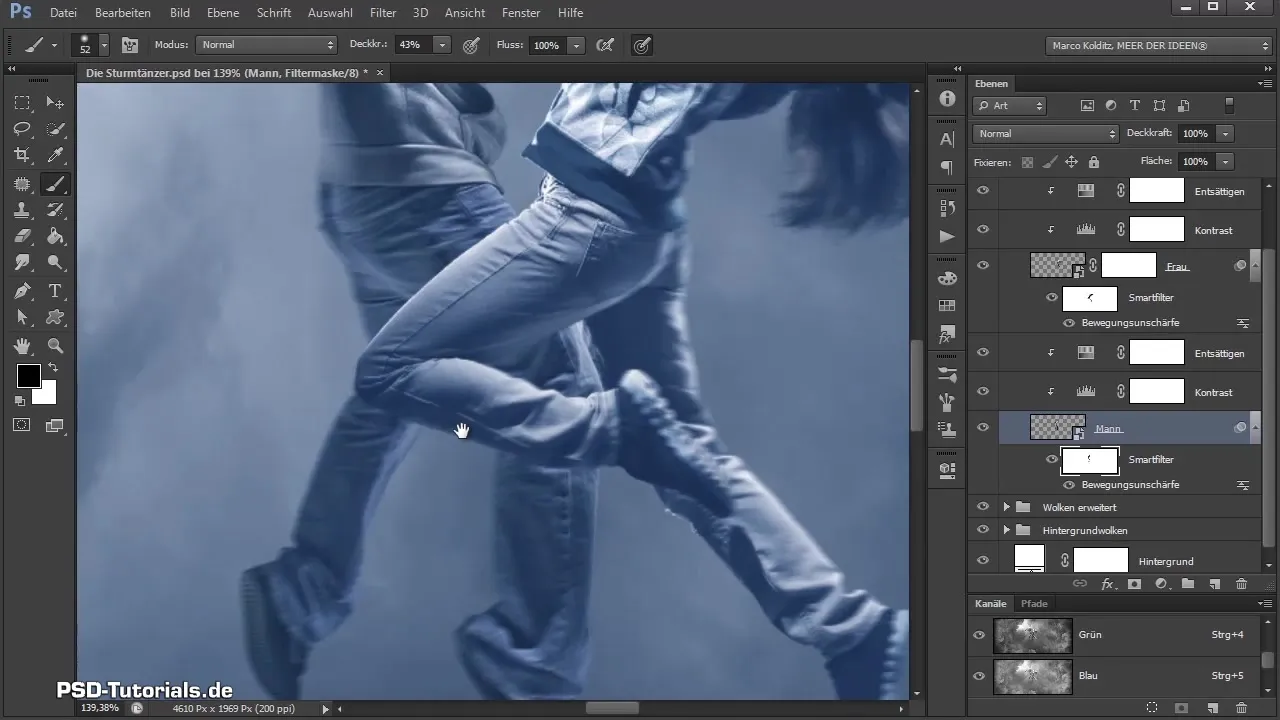Select the Eraser tool
Image resolution: width=1280 pixels, height=720 pixels.
point(22,237)
